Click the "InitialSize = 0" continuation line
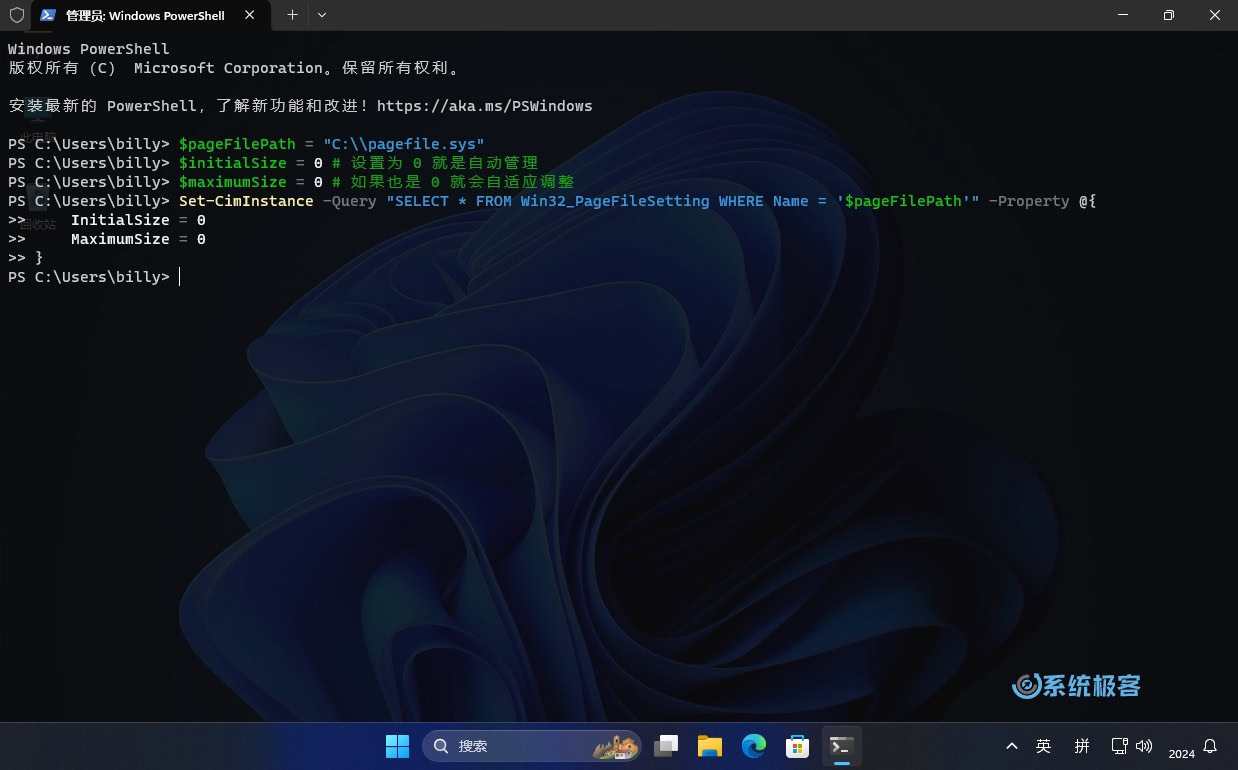 [138, 220]
